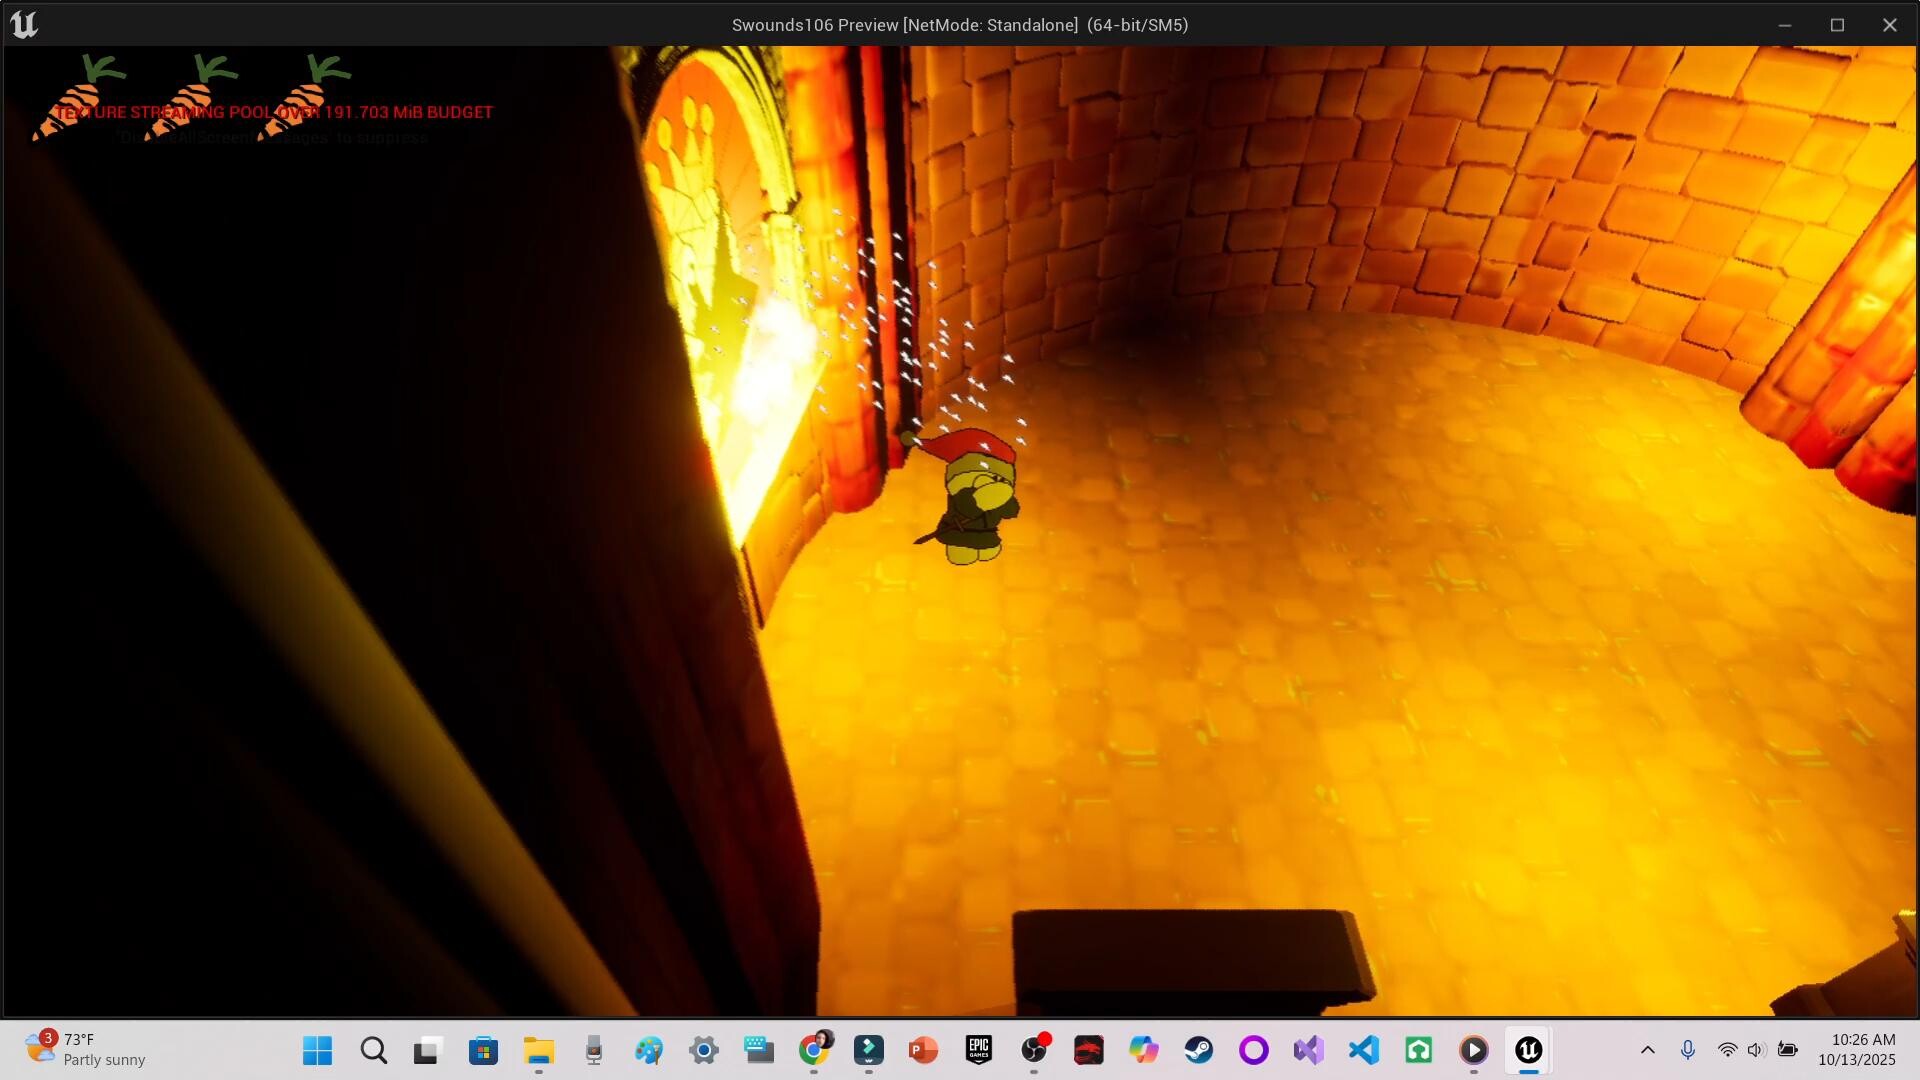Open Visual Studio Code
The width and height of the screenshot is (1920, 1080).
(1362, 1050)
